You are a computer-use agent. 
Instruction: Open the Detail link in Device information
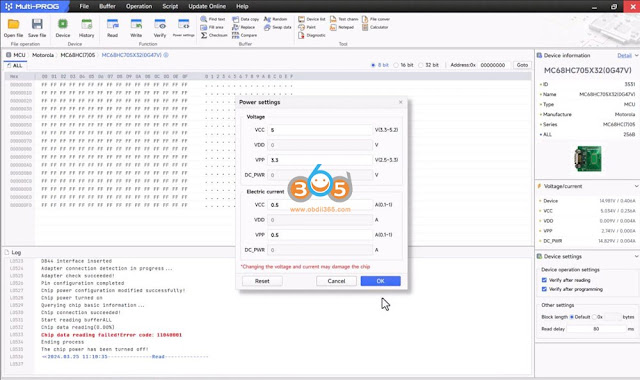coord(624,56)
